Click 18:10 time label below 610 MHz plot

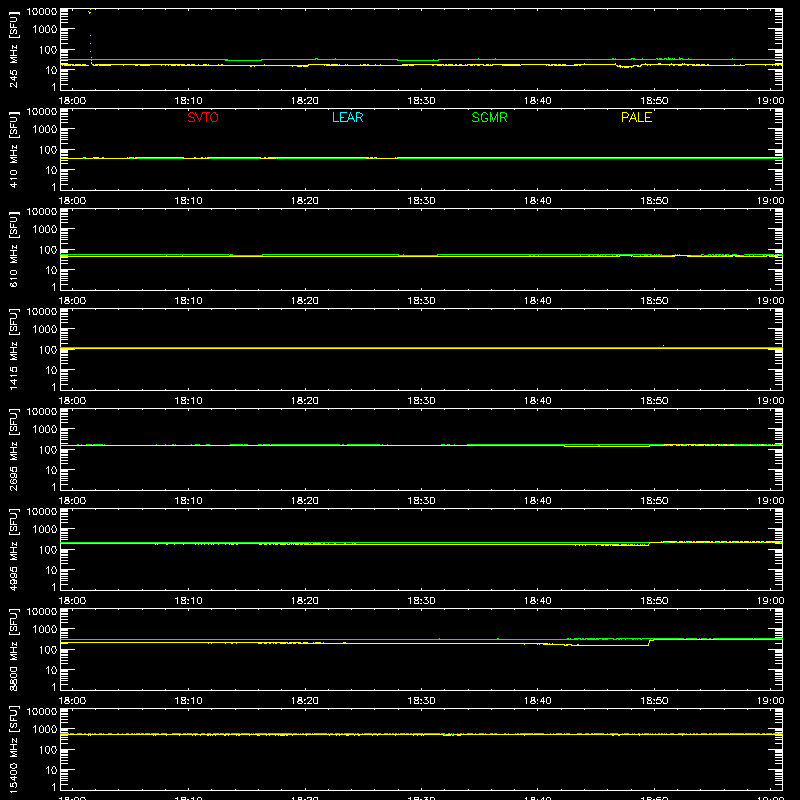tap(188, 301)
